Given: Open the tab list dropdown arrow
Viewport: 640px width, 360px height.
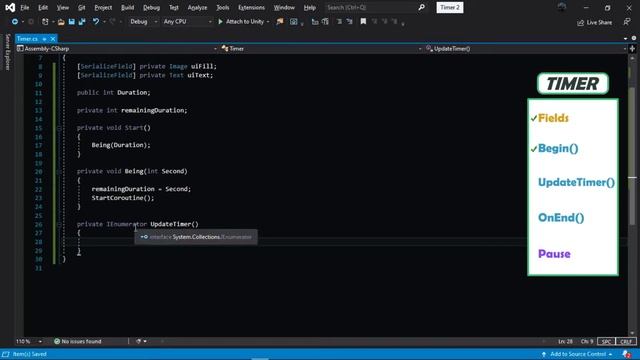Looking at the screenshot, I should (x=625, y=39).
